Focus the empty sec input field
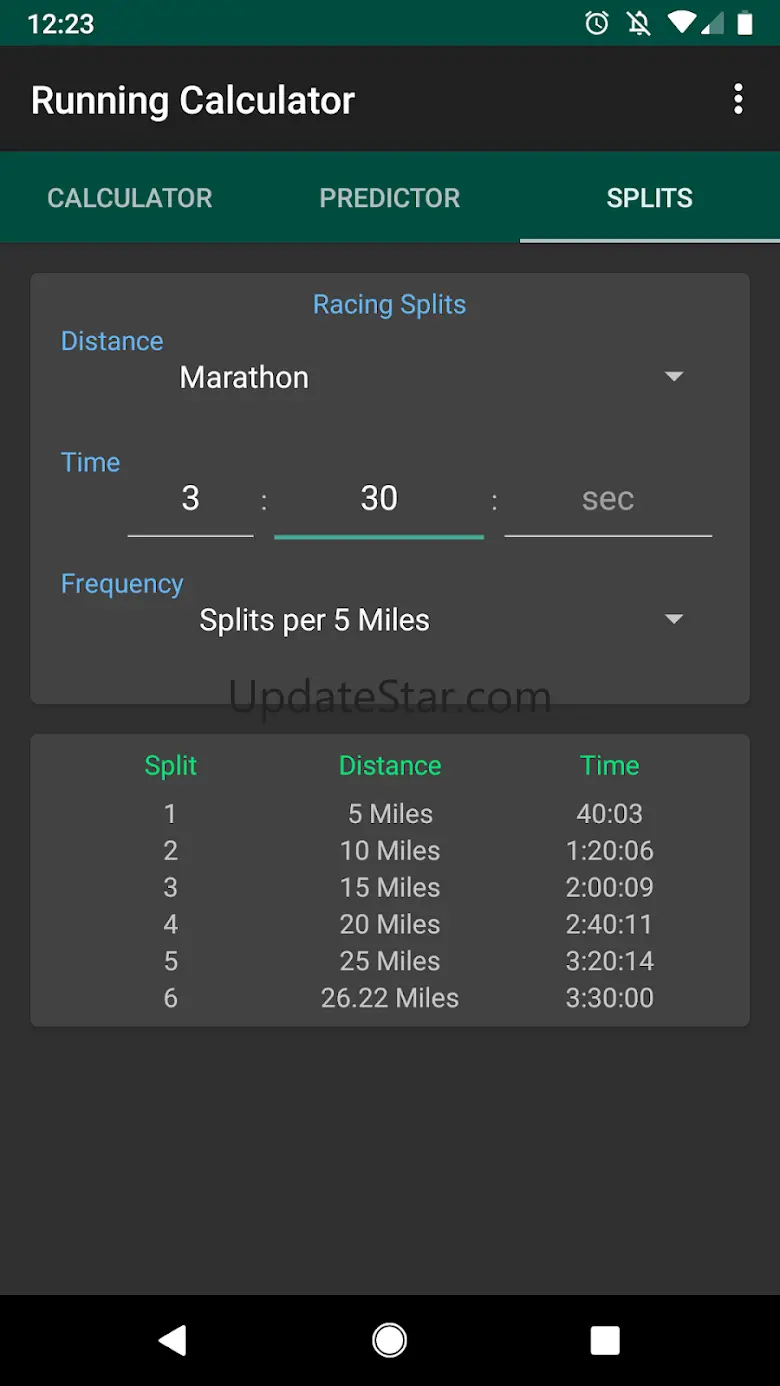This screenshot has height=1386, width=780. pos(608,498)
